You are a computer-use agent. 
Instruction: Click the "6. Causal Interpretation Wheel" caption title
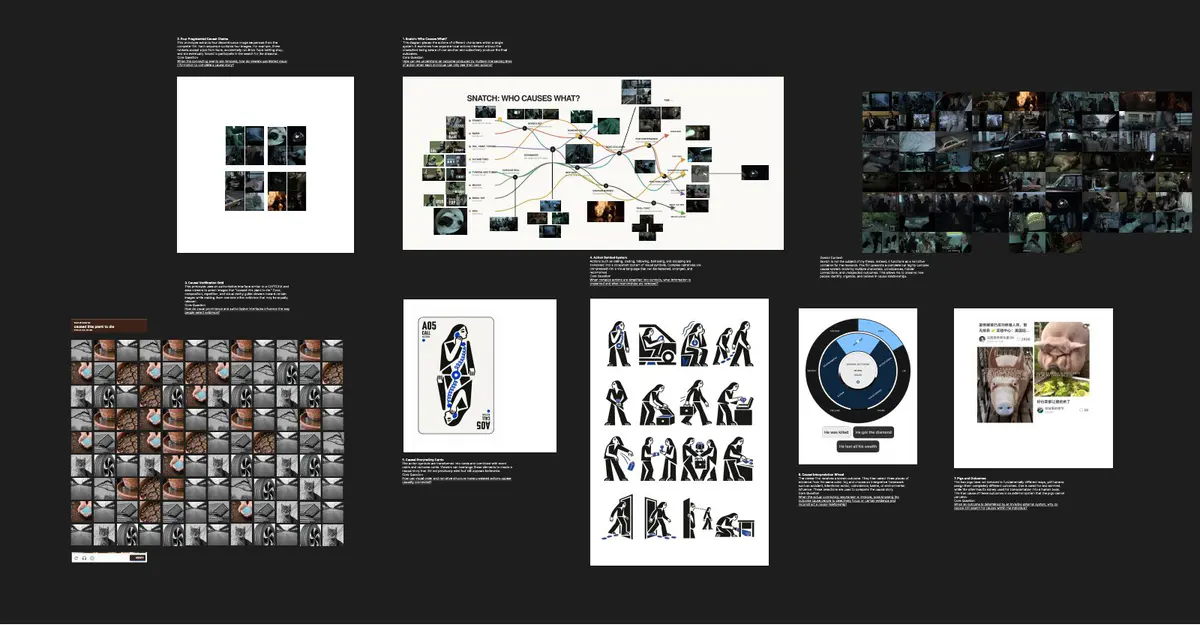tap(821, 475)
